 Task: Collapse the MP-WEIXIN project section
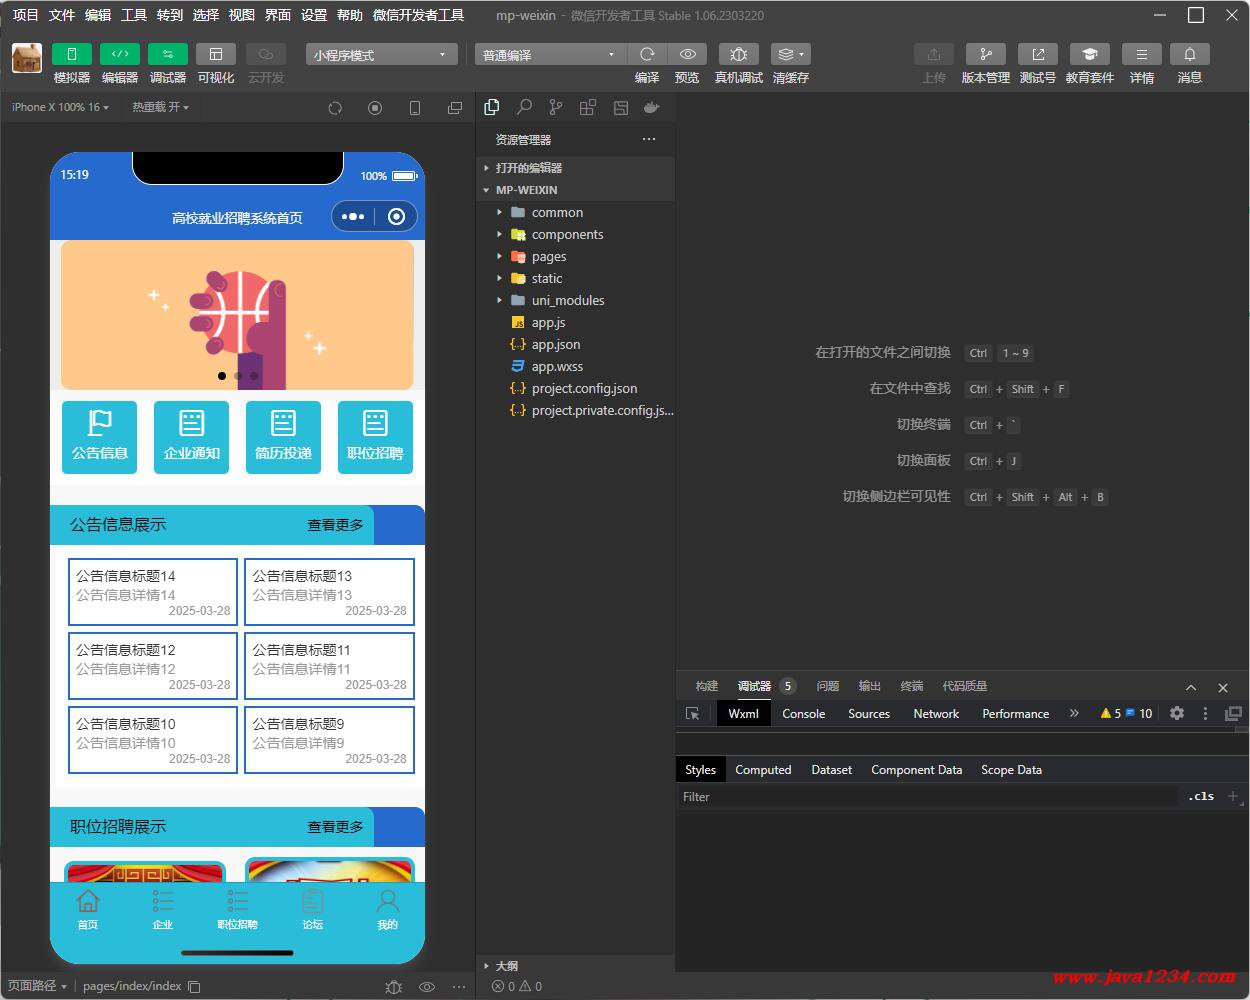pyautogui.click(x=576, y=190)
